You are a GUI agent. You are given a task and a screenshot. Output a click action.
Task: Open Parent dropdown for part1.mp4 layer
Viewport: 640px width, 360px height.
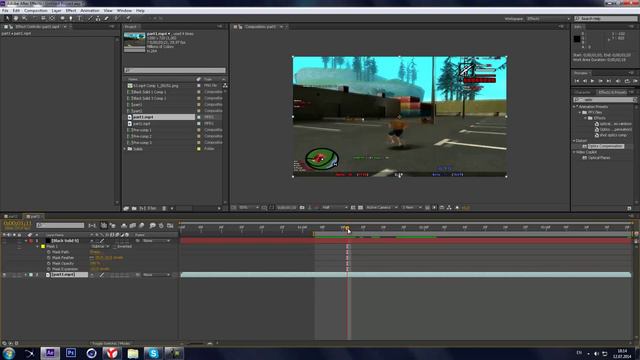(156, 275)
